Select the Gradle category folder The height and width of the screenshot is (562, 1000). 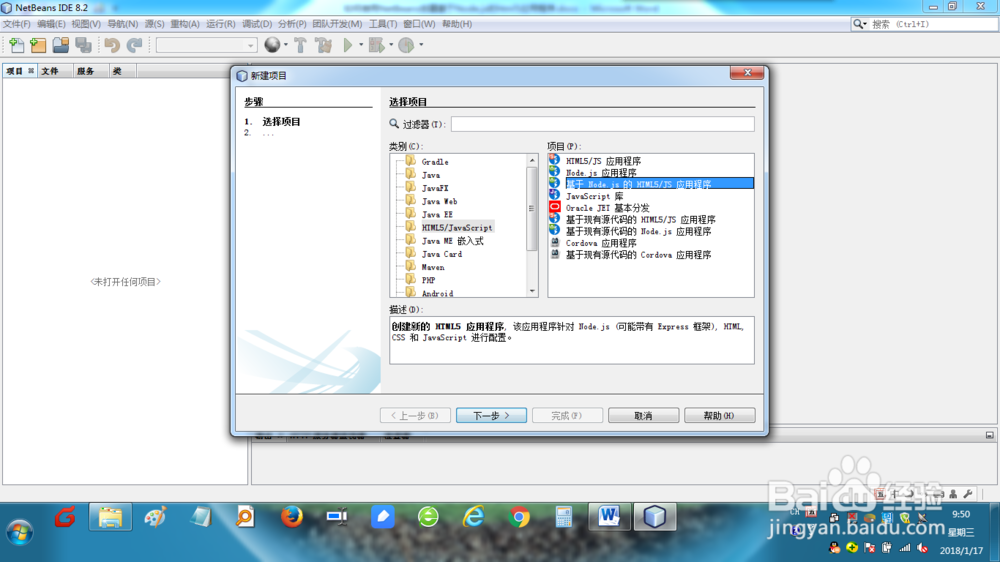[x=434, y=162]
